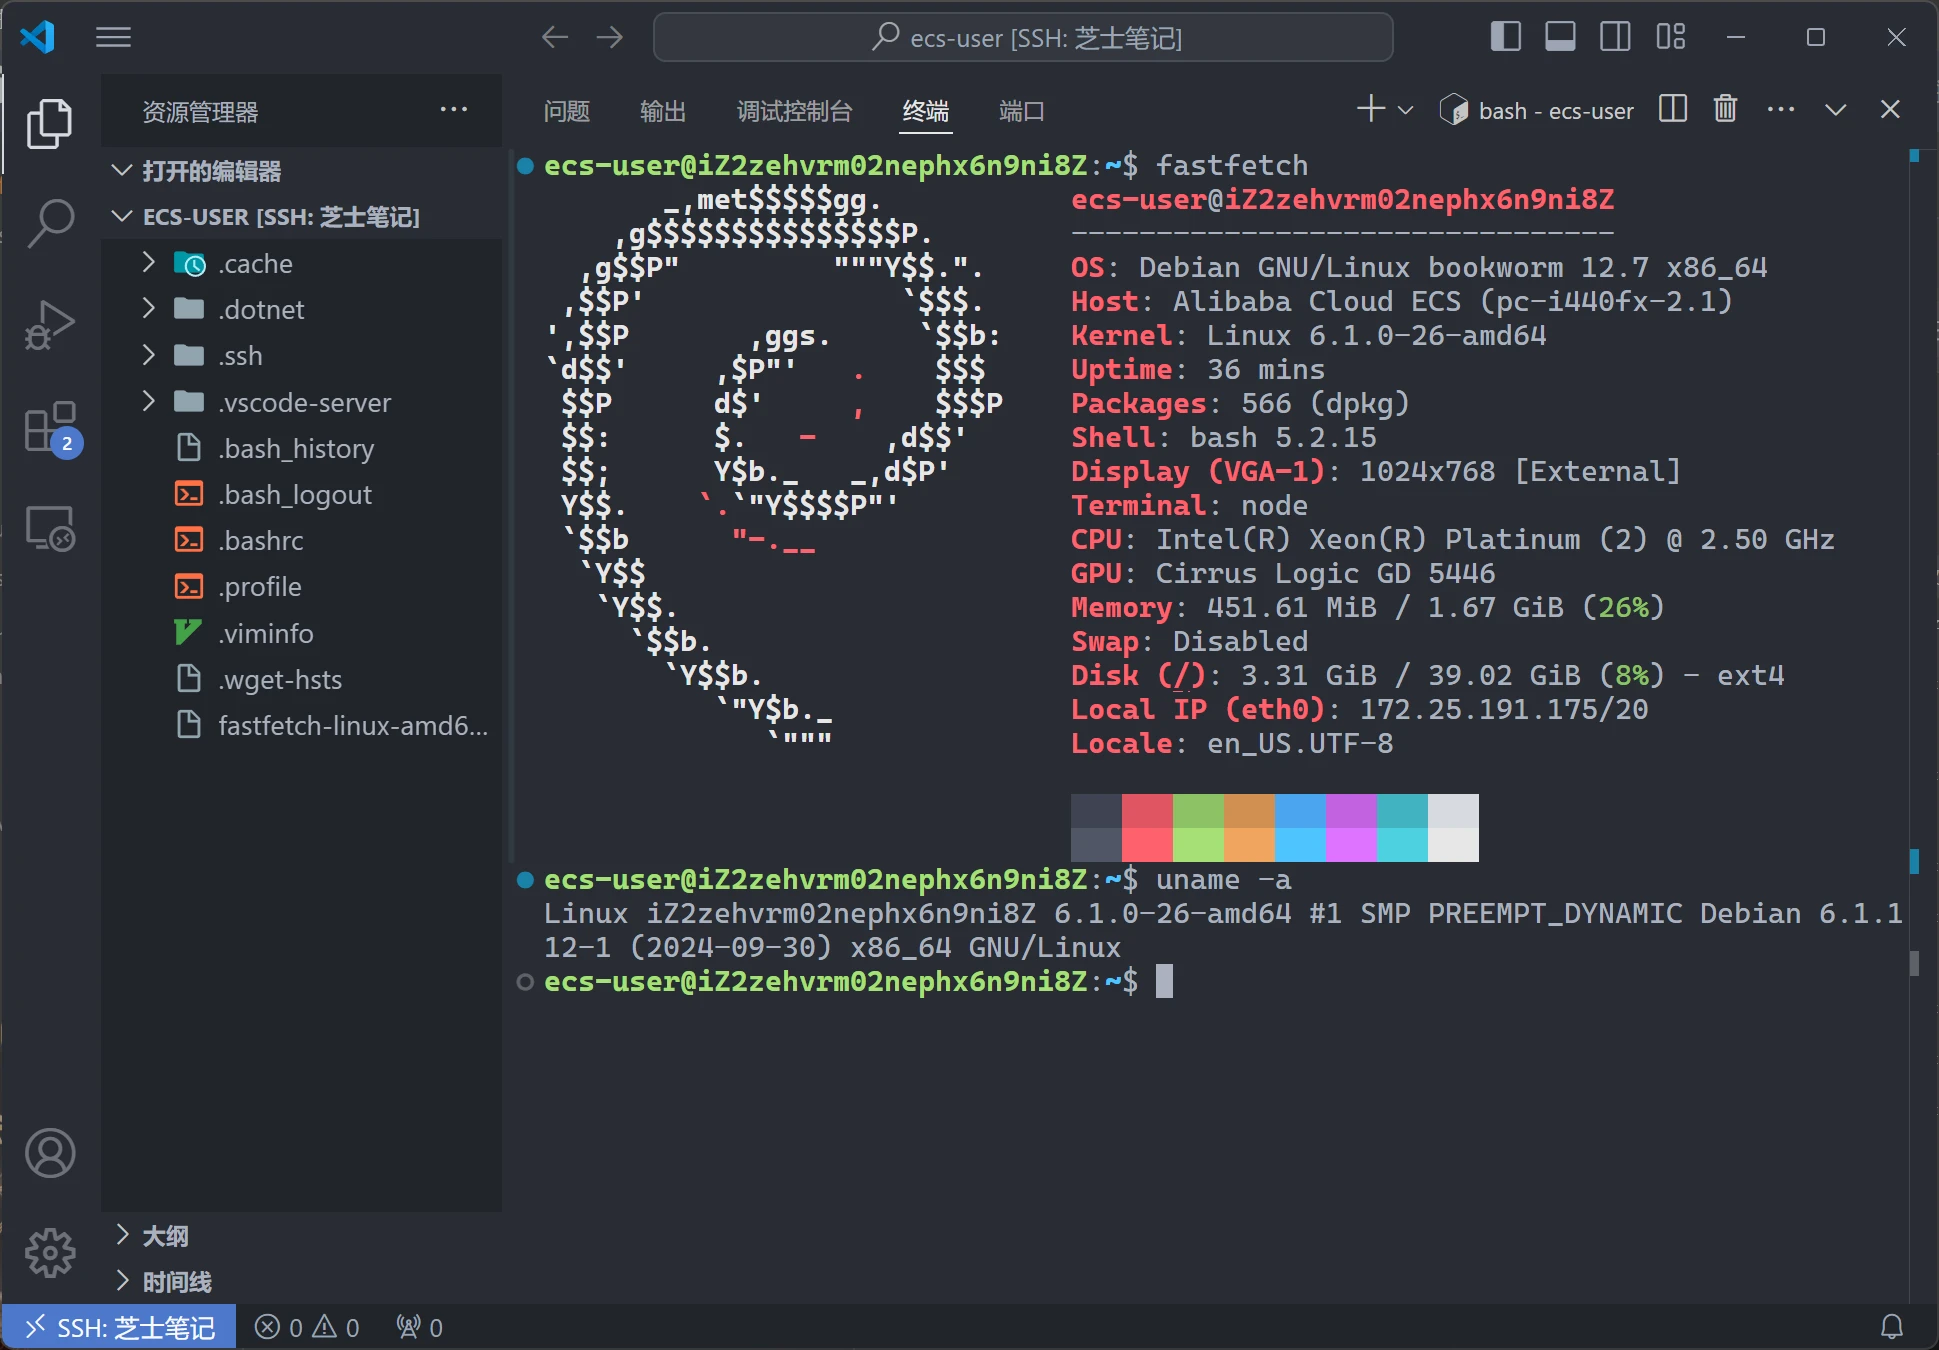Expand the .vscode-server folder
The image size is (1939, 1350).
[x=304, y=402]
